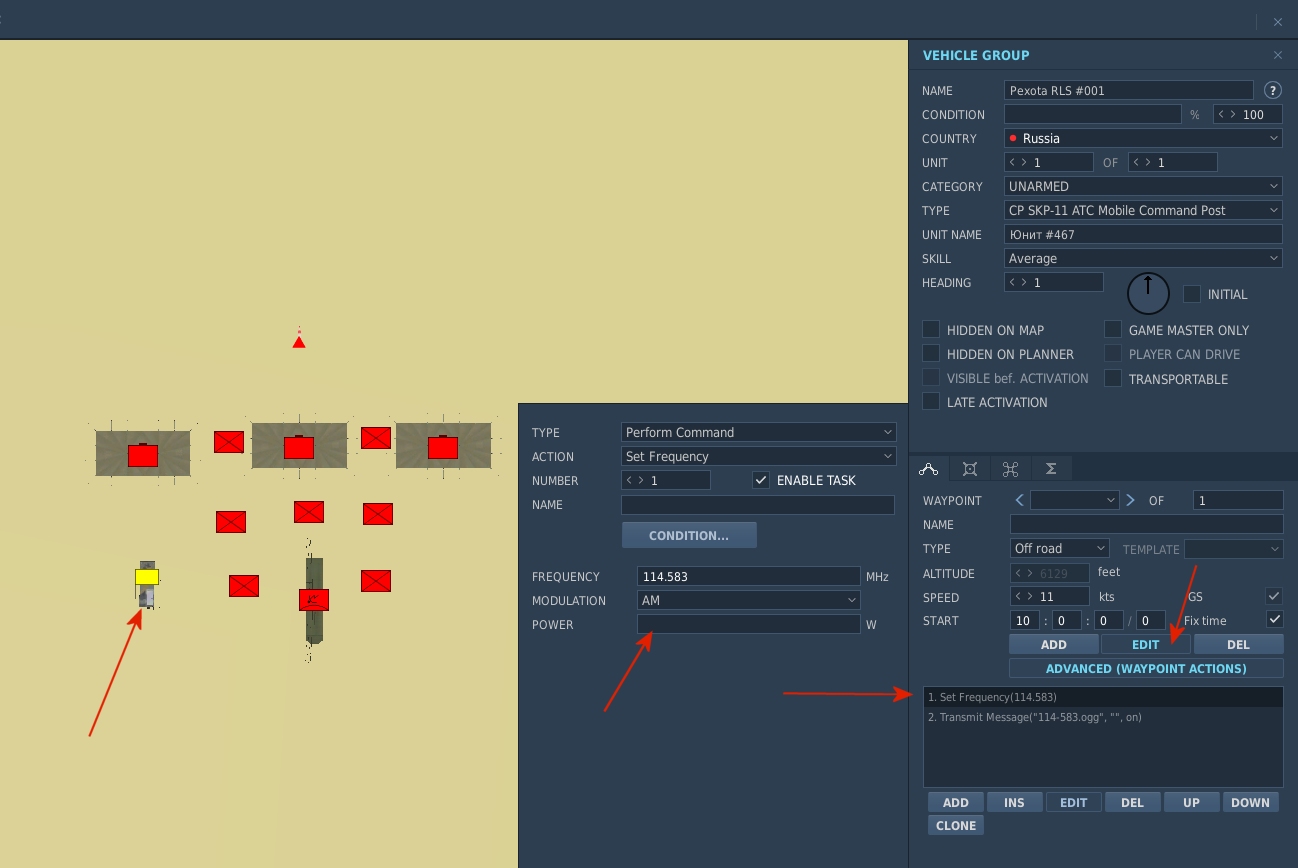Click the Heading stepper field
This screenshot has width=1298, height=868.
pos(1054,282)
